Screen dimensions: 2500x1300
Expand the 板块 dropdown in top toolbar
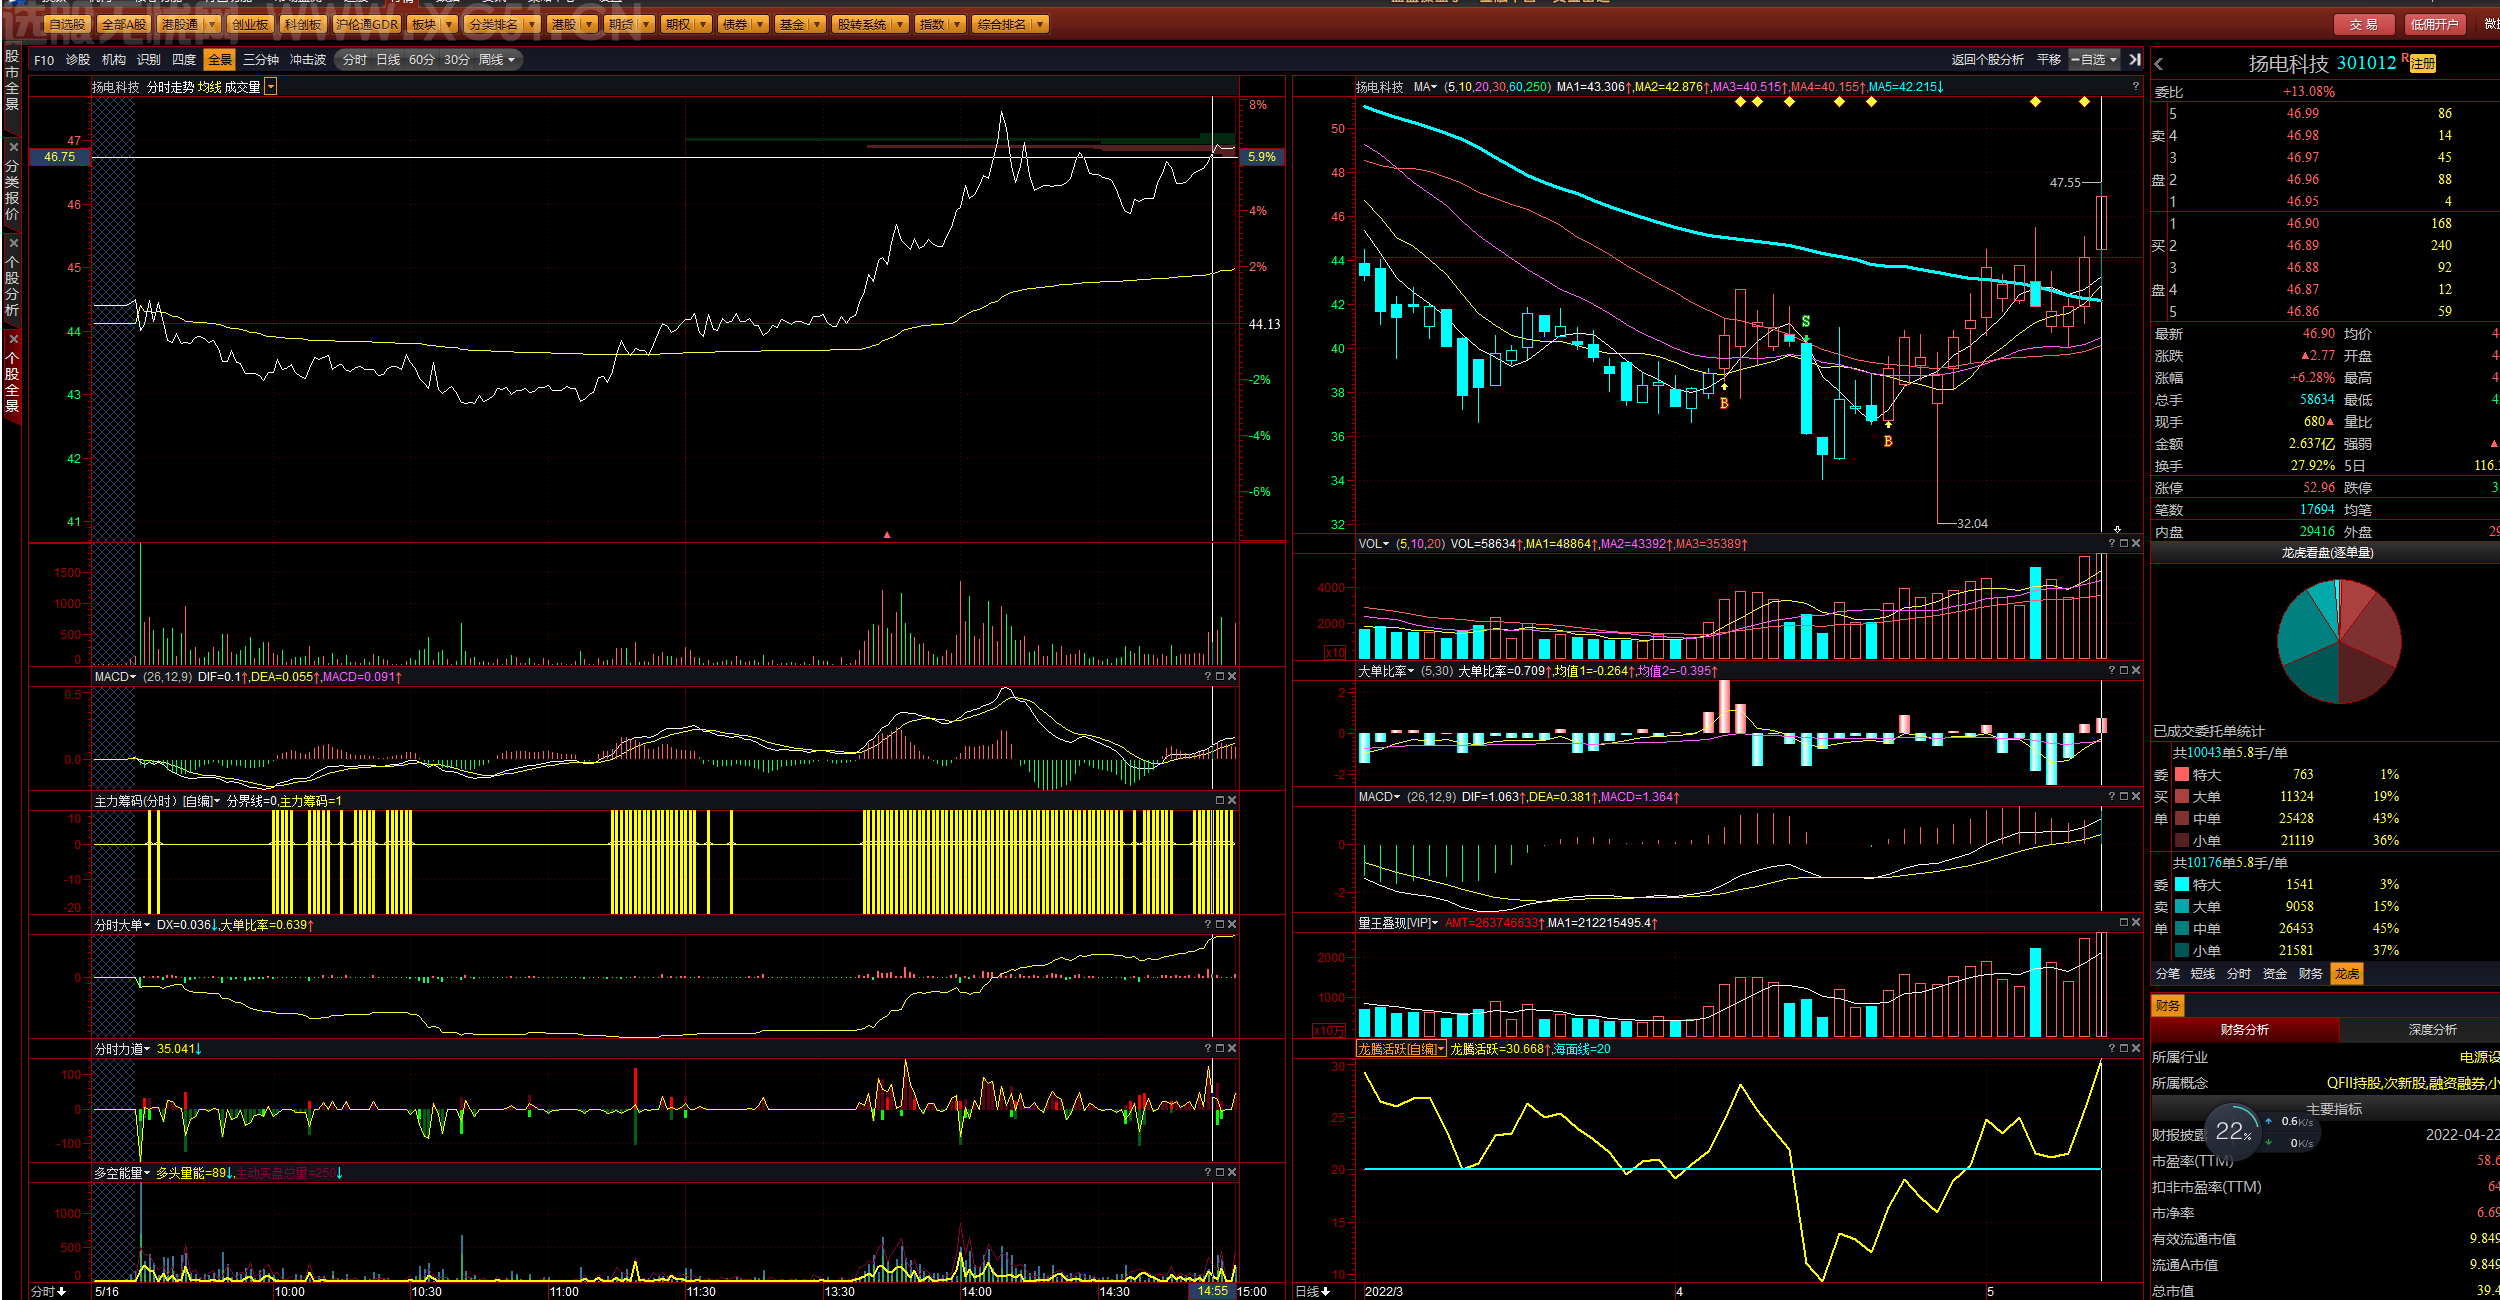click(448, 24)
